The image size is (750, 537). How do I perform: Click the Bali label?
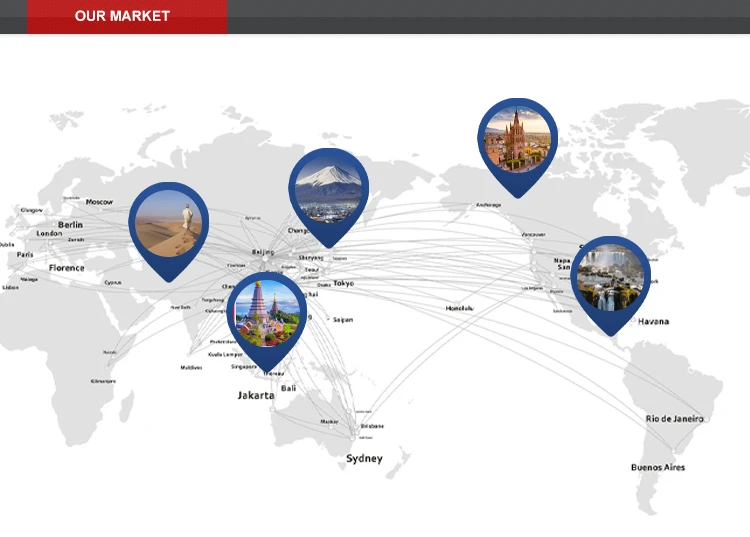(288, 388)
